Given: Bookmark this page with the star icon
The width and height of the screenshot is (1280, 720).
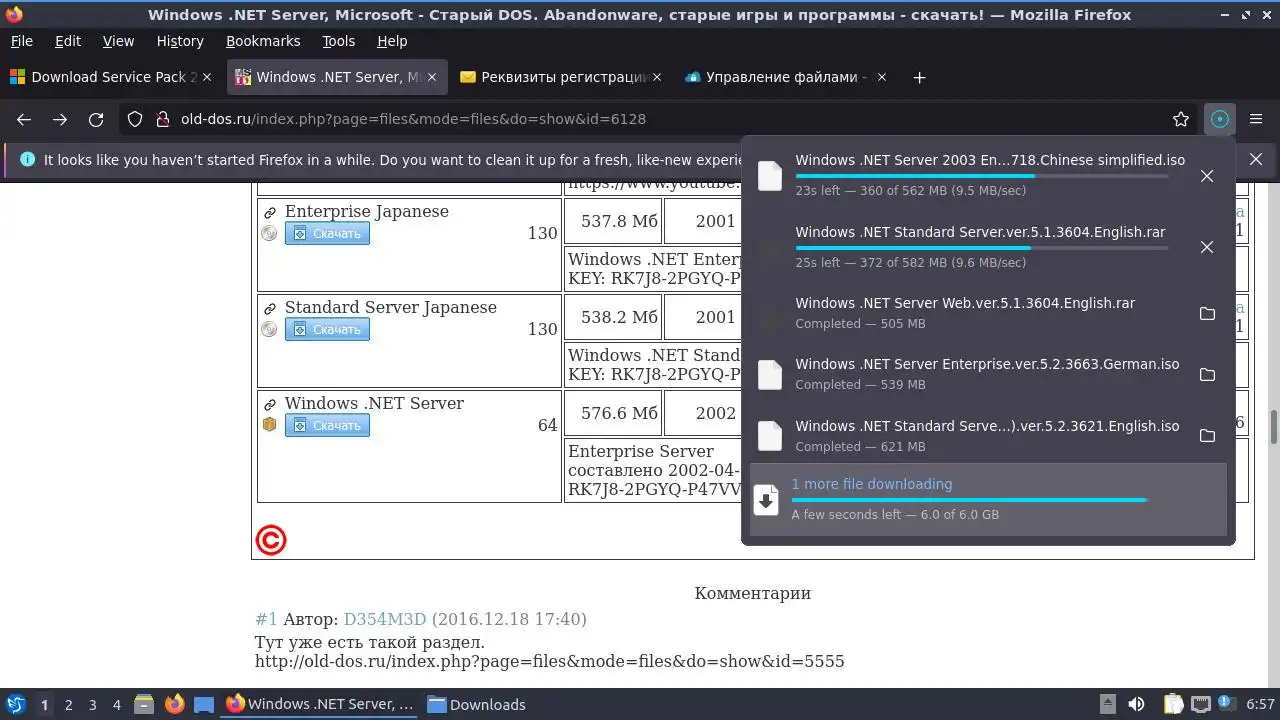Looking at the screenshot, I should [1181, 119].
